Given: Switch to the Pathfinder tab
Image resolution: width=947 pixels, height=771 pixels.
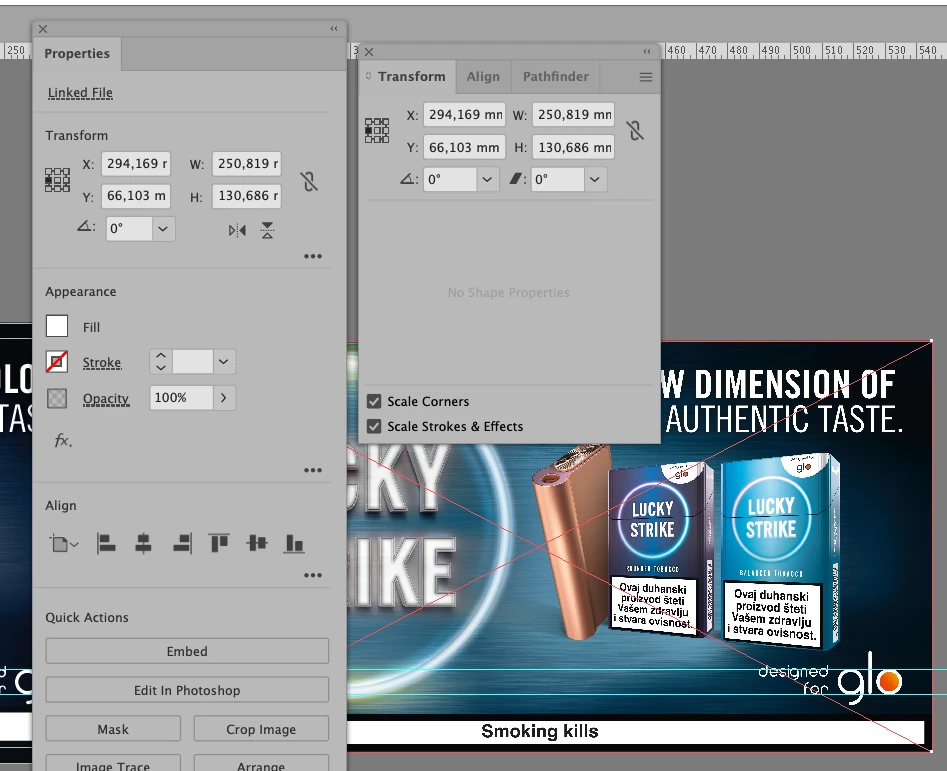Looking at the screenshot, I should (556, 77).
